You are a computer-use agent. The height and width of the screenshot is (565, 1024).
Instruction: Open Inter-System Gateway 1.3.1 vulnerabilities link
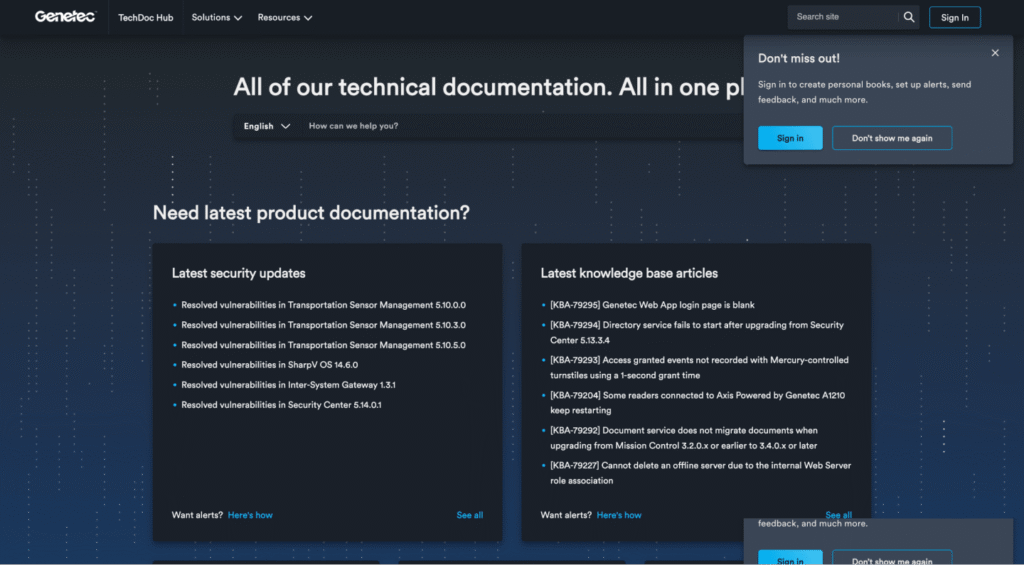click(x=288, y=385)
